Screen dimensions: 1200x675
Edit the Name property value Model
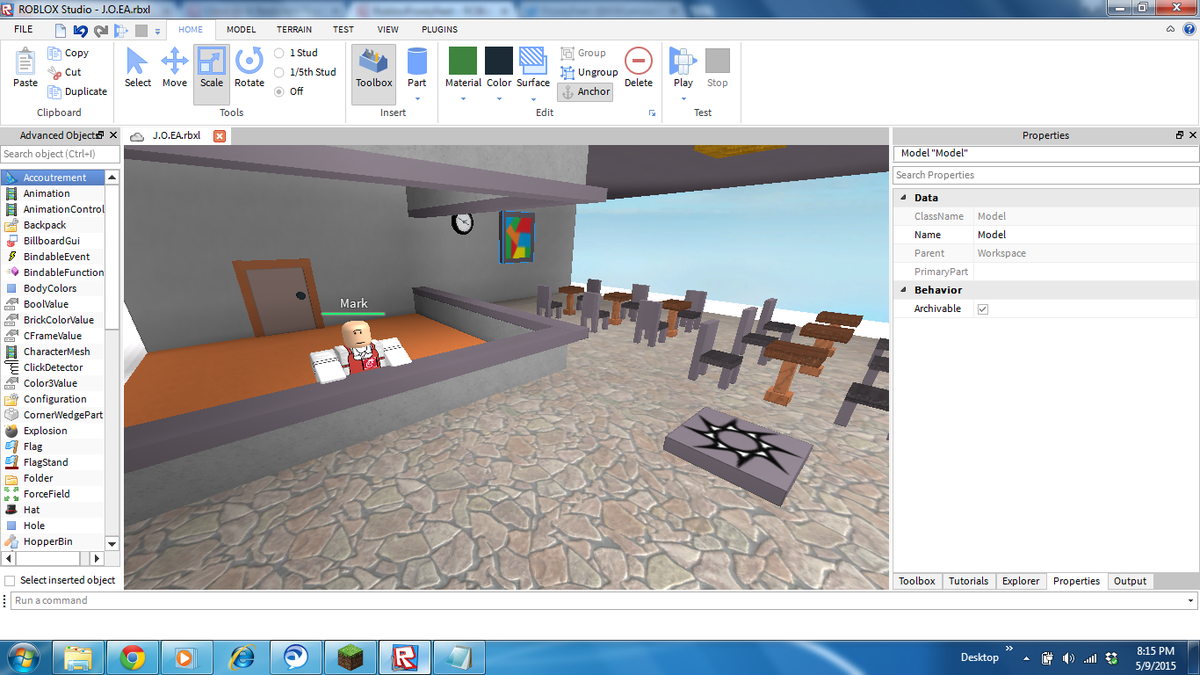click(x=1085, y=235)
